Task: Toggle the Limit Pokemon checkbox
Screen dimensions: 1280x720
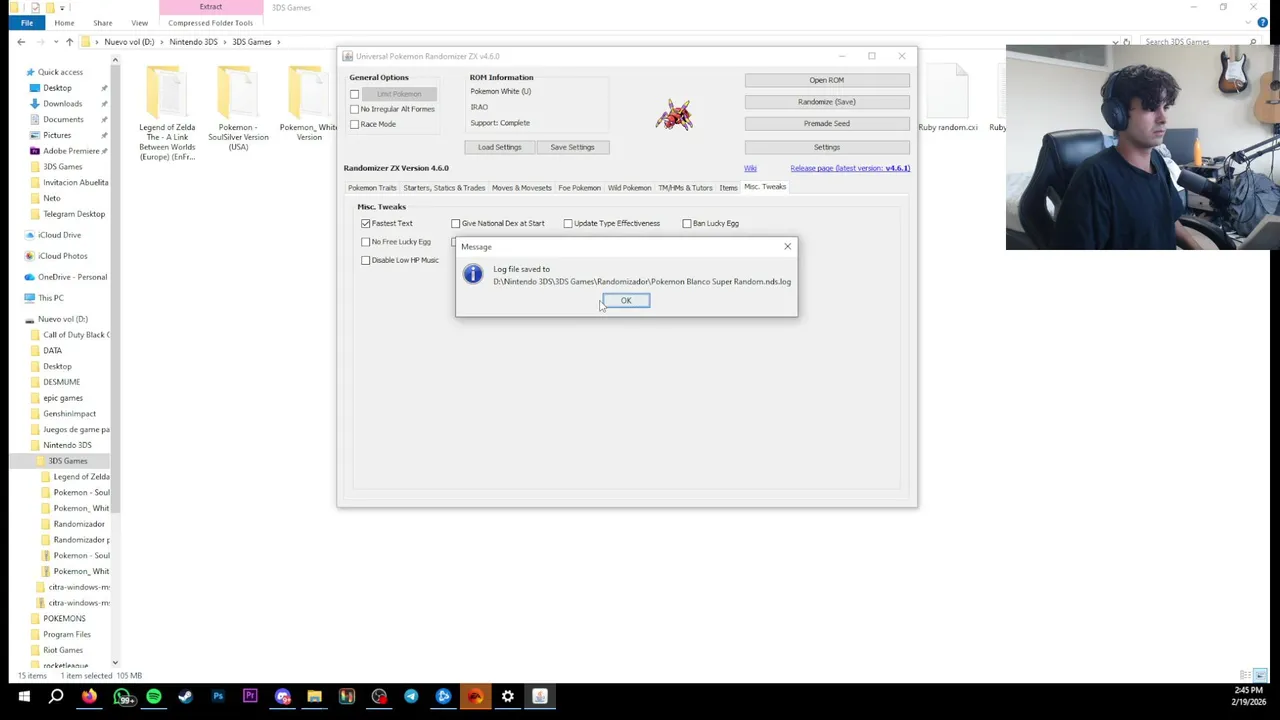Action: tap(355, 94)
